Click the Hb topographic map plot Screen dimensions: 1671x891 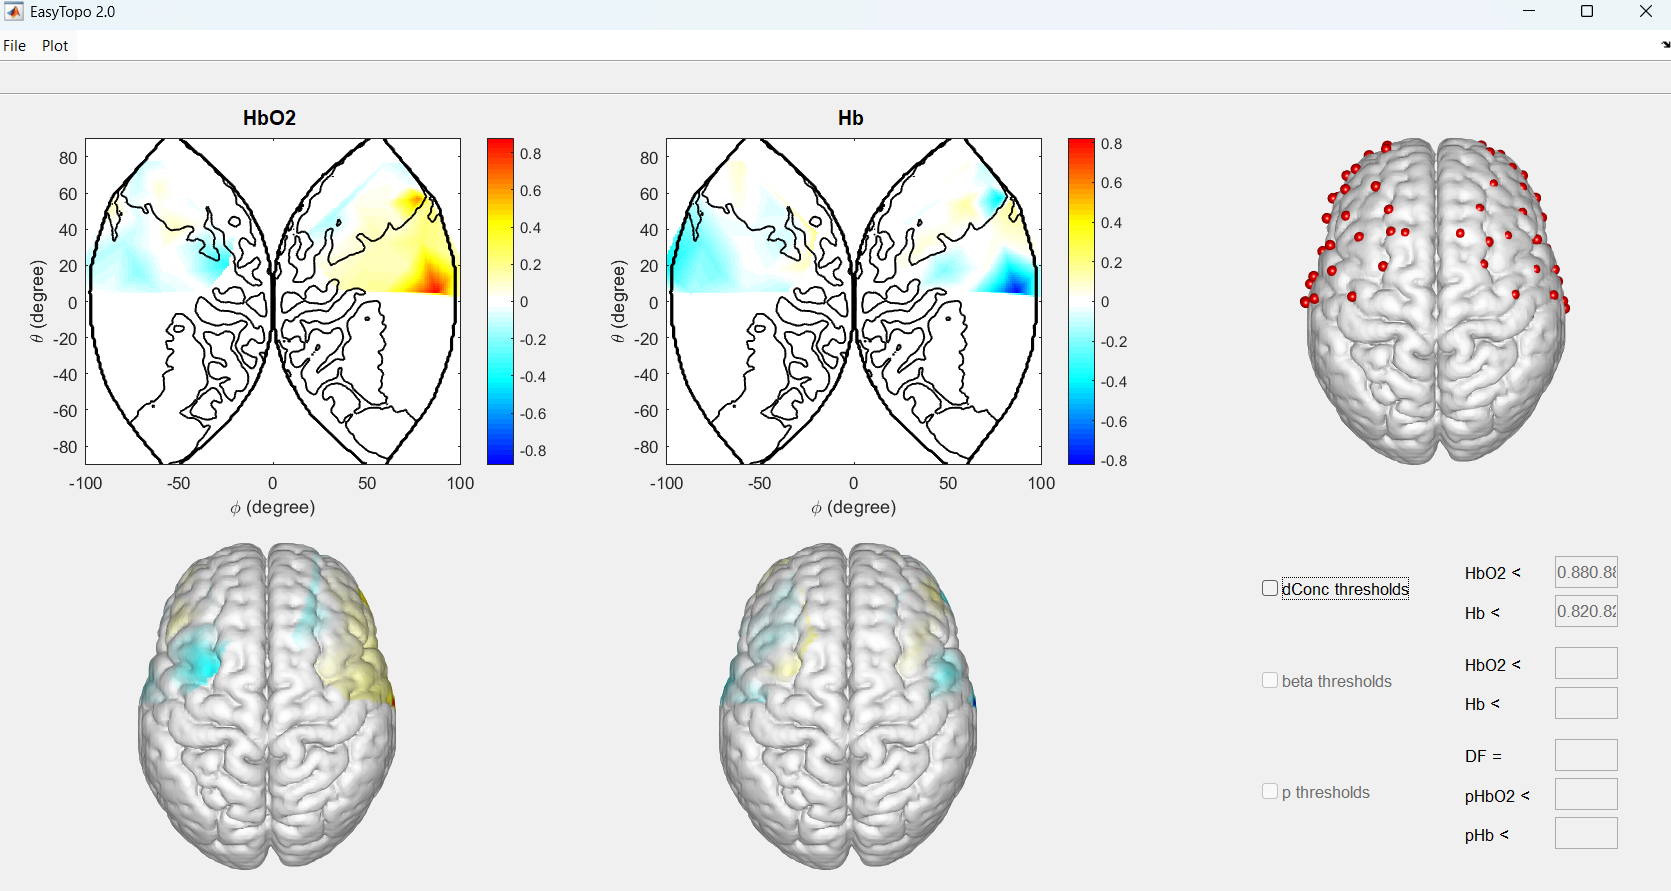[x=854, y=301]
